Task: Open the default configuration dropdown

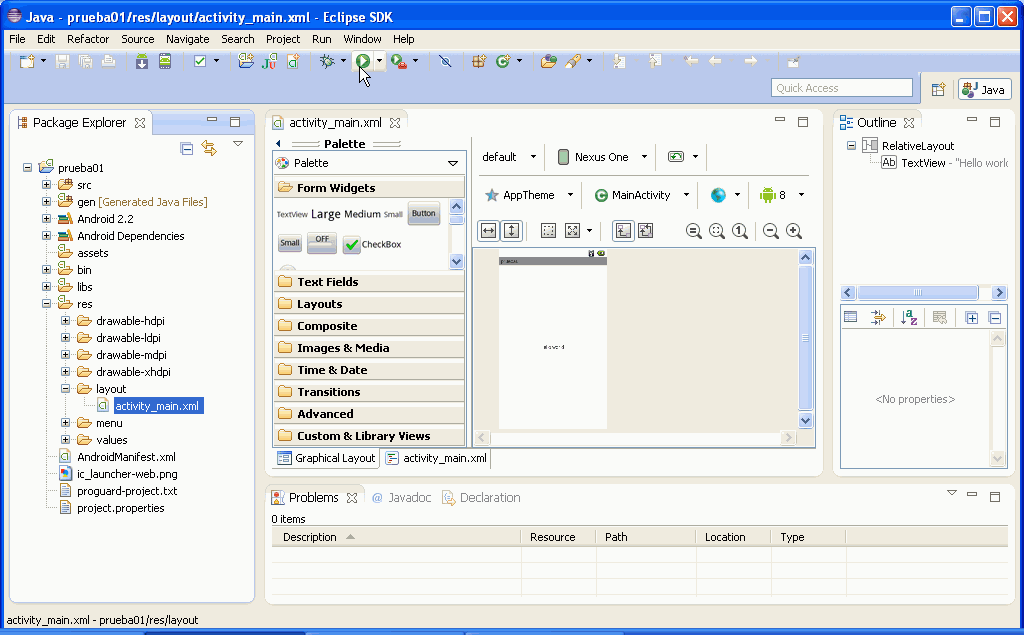Action: click(x=509, y=157)
